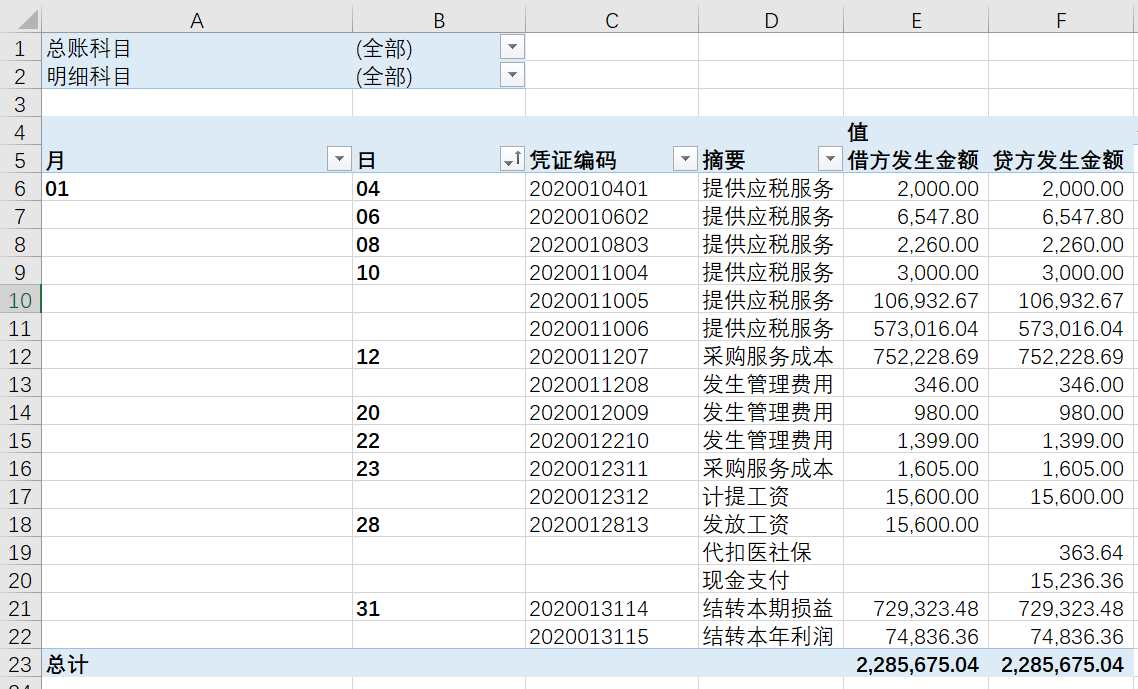The height and width of the screenshot is (689, 1138).
Task: Click the 值 header cell
Action: pyautogui.click(x=916, y=131)
